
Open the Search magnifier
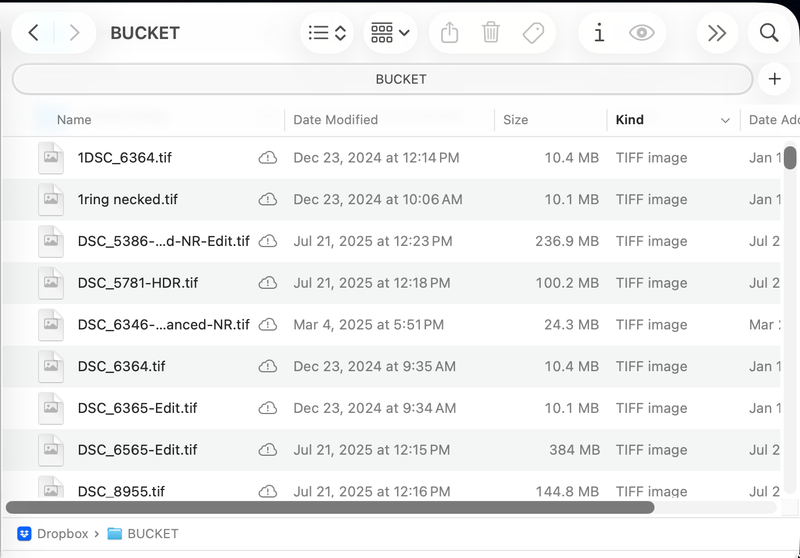click(769, 33)
